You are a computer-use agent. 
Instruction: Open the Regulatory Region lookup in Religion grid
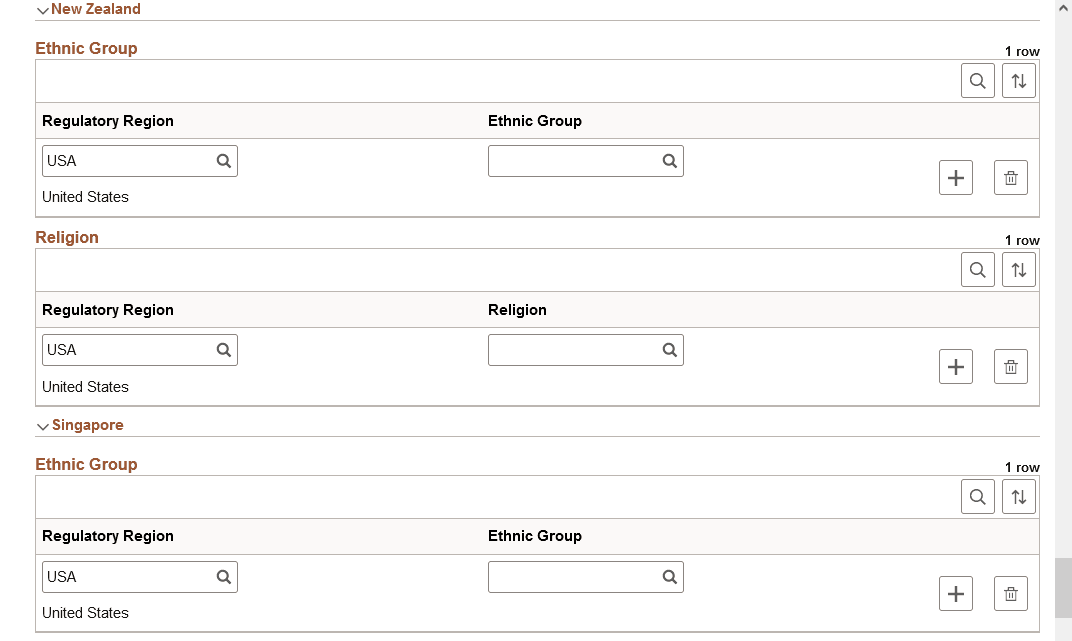pos(224,349)
